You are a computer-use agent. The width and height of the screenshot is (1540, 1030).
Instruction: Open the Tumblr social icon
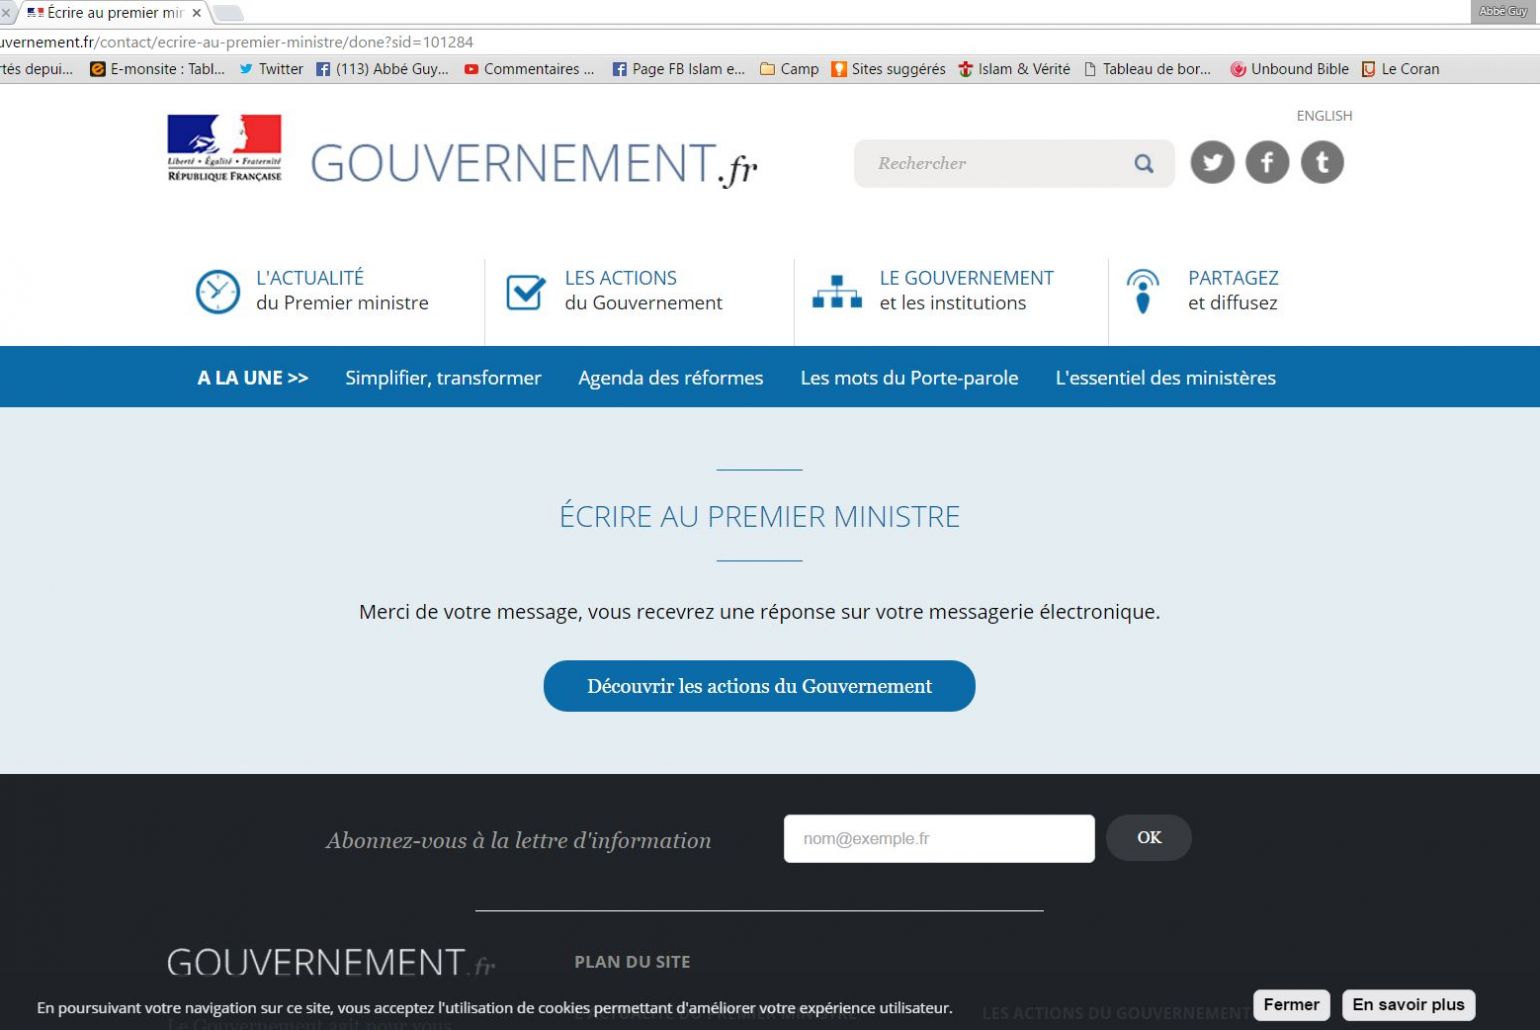[1322, 162]
